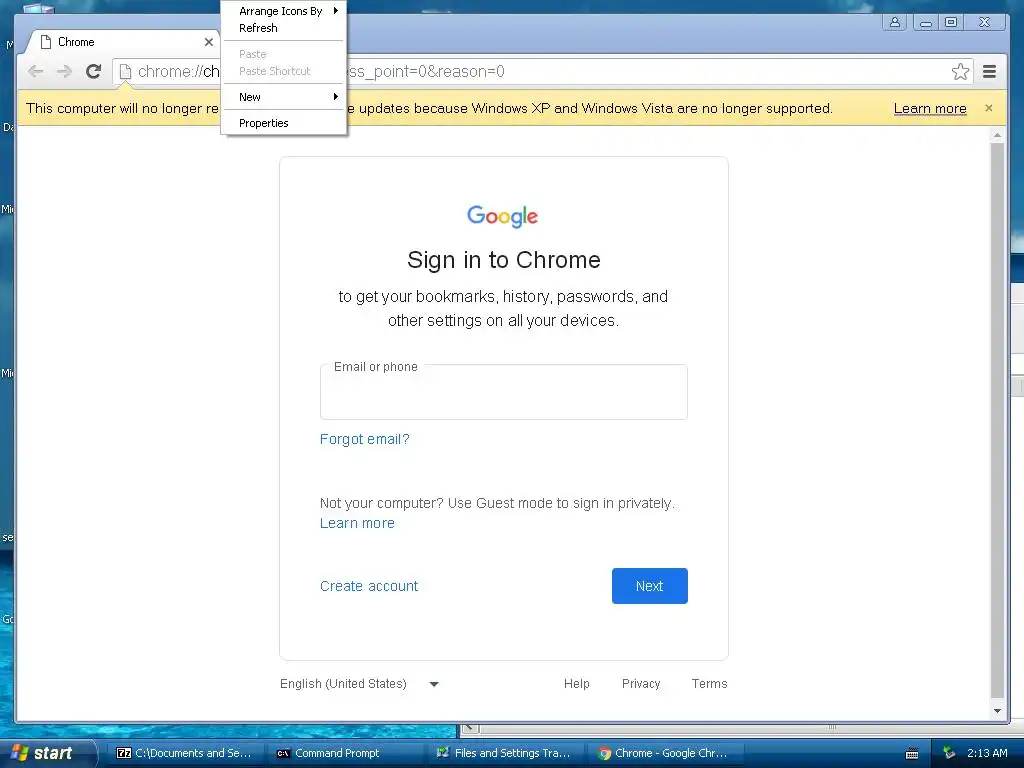Open the Help link in footer

577,684
